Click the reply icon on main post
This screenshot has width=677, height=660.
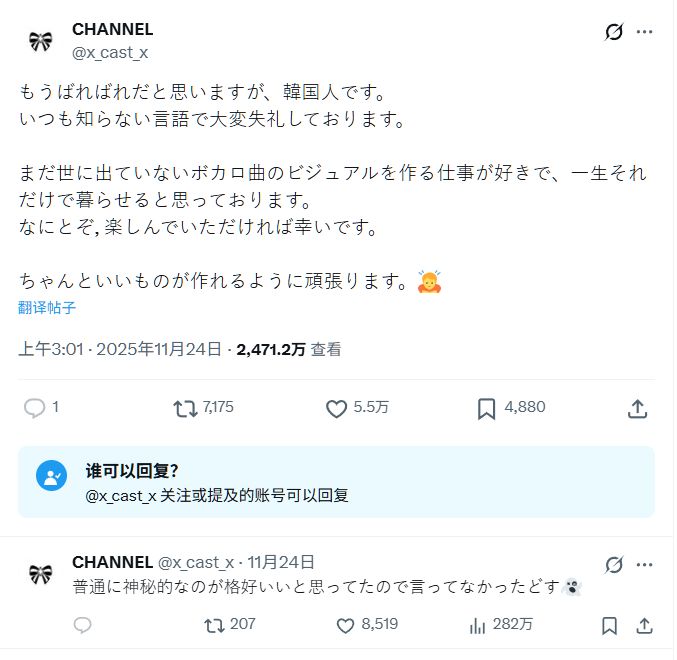coord(35,408)
